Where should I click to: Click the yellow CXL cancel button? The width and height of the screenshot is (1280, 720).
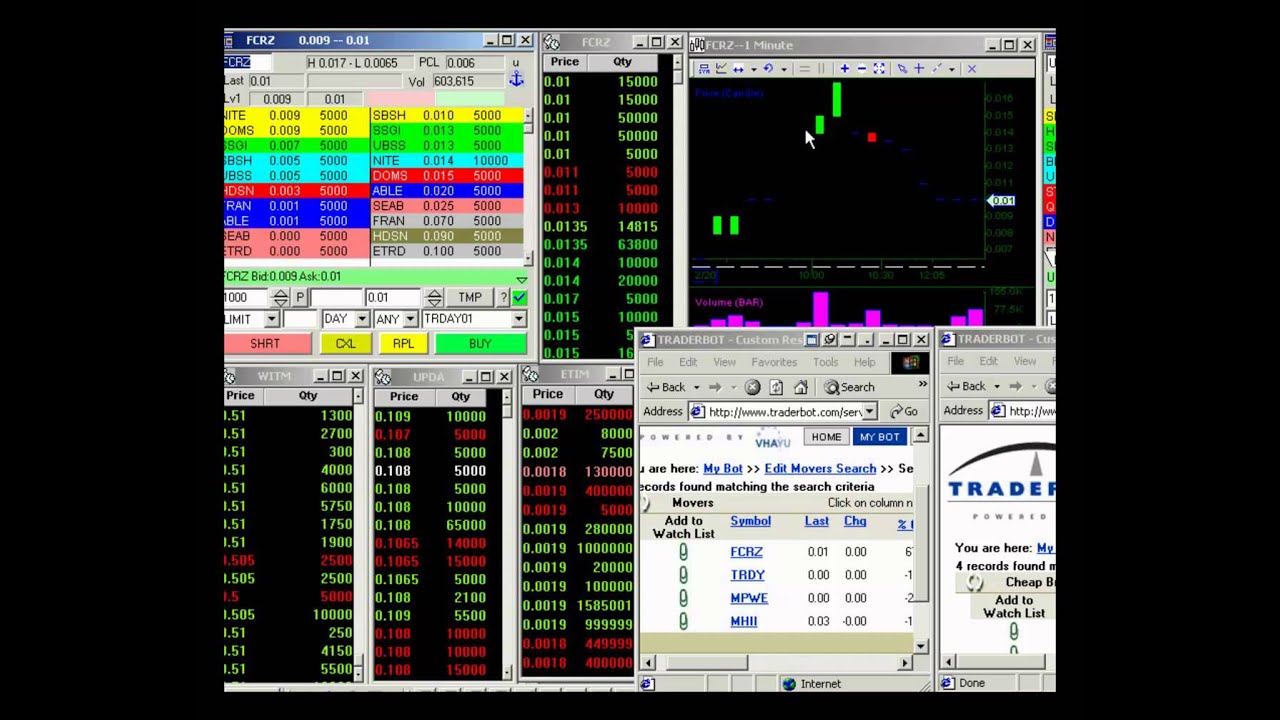pyautogui.click(x=345, y=344)
